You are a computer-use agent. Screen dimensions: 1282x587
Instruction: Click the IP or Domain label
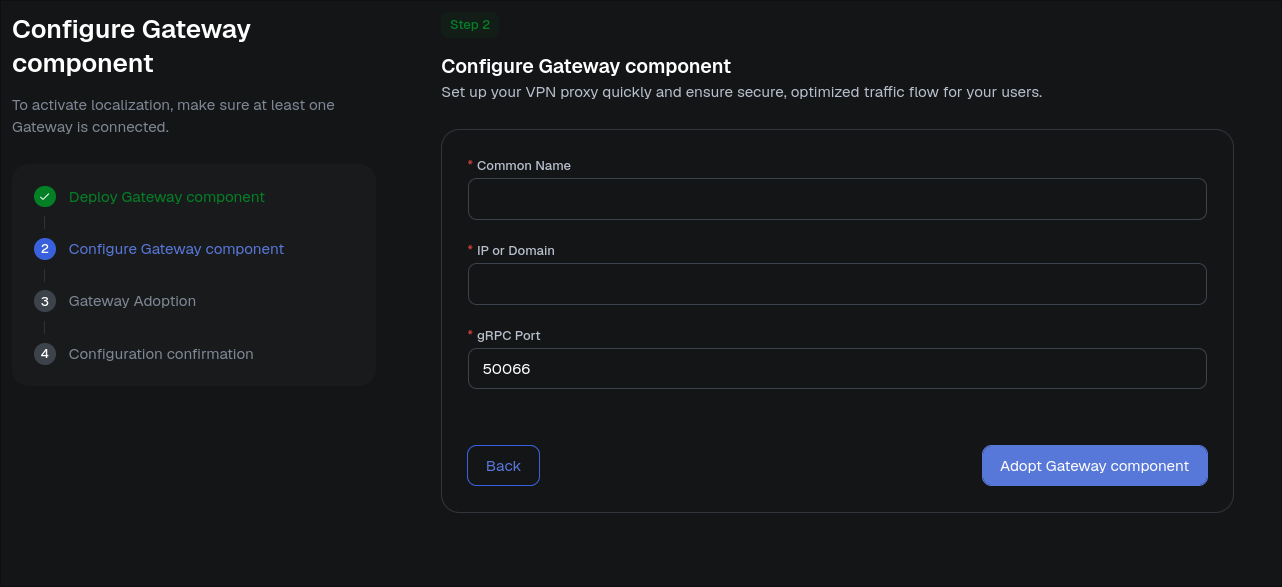click(516, 251)
